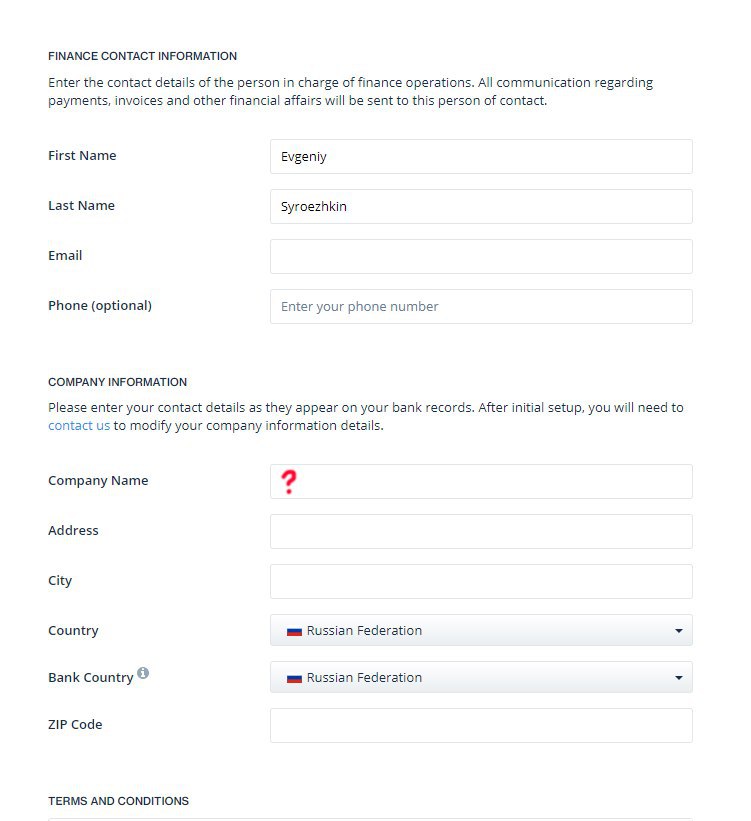
Task: Click the 'Bank Country' label text
Action: [90, 678]
